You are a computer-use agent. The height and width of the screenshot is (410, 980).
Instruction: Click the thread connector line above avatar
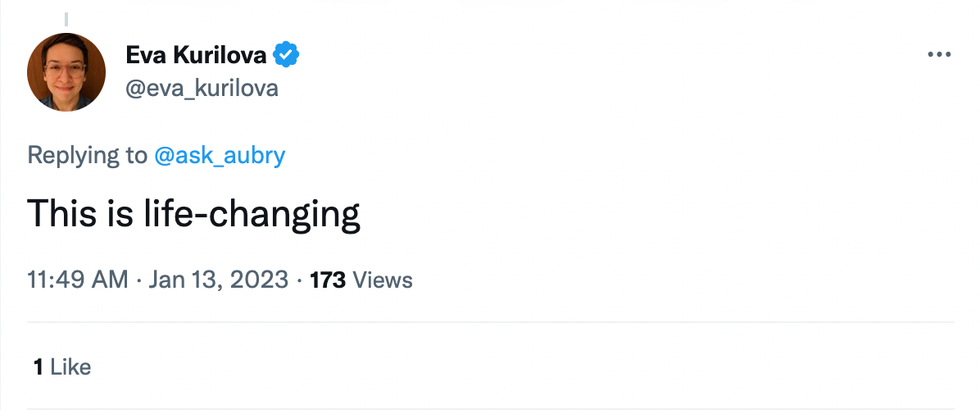[66, 17]
